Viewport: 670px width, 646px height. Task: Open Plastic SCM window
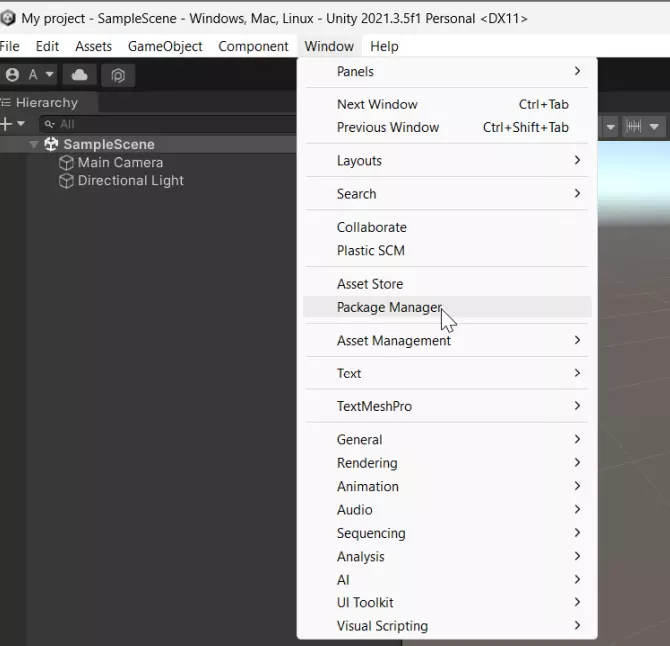point(447,250)
